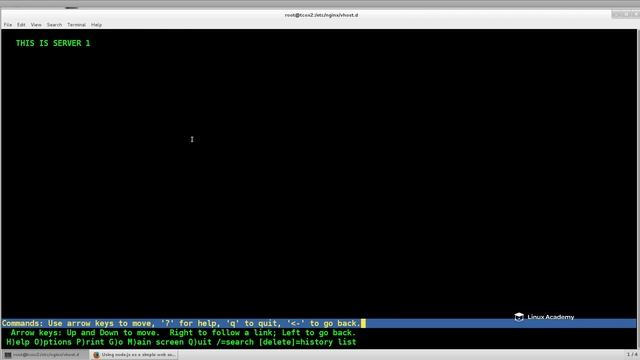
Task: Open the Terminal menu
Action: (x=76, y=25)
